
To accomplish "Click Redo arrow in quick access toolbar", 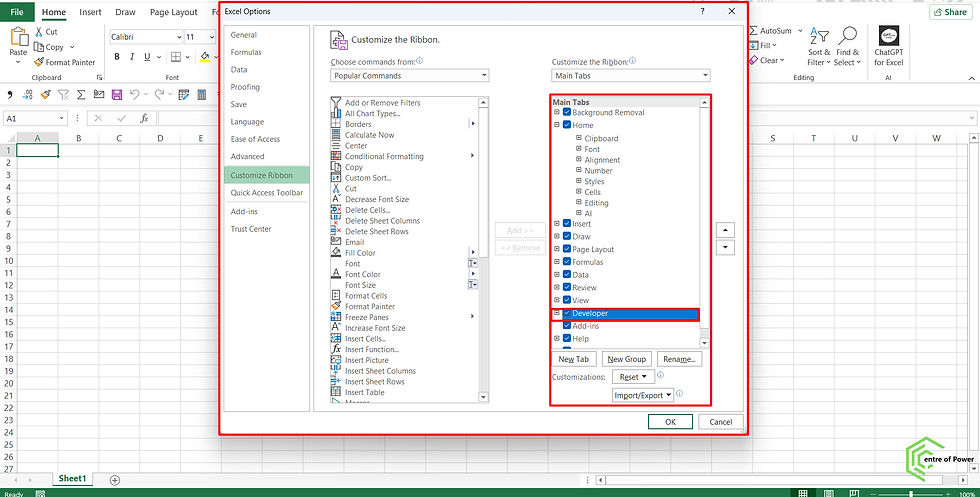I will pos(159,95).
